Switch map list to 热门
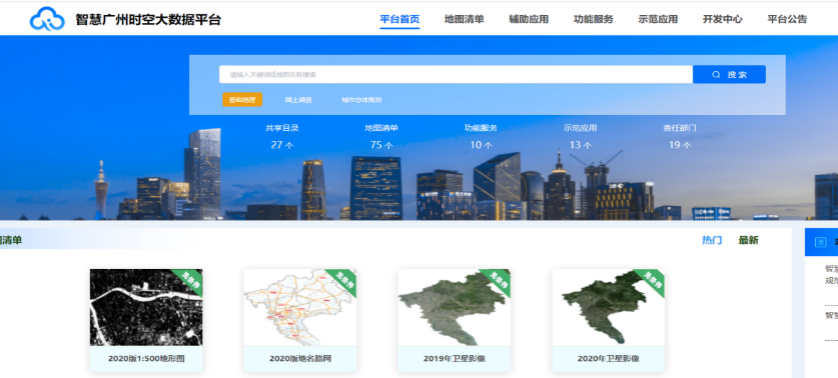Screen dimensions: 838x378 [712, 241]
